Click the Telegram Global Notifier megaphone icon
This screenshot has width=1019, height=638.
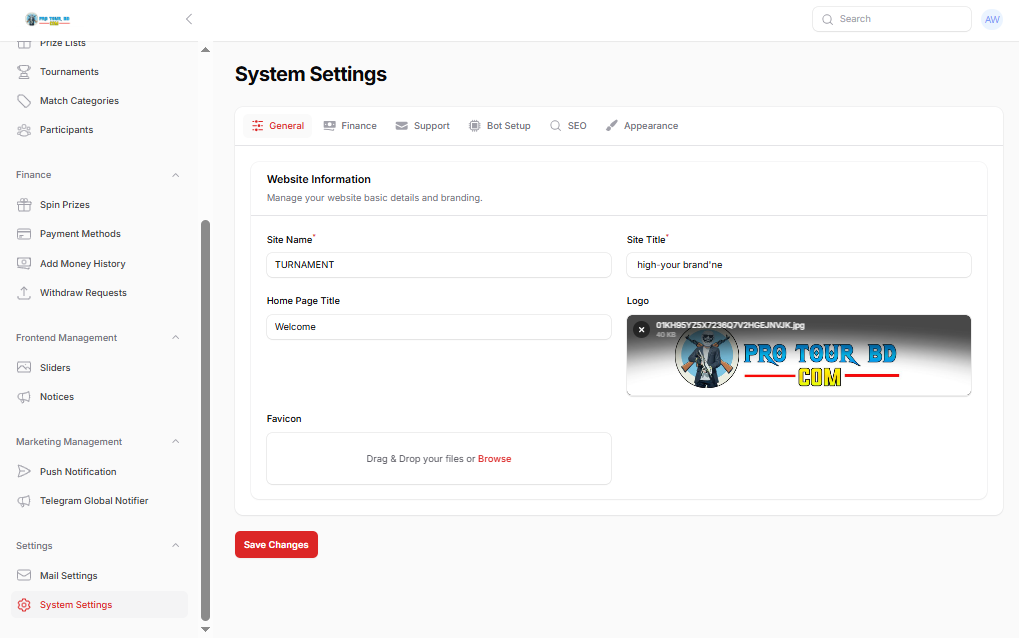tap(24, 501)
